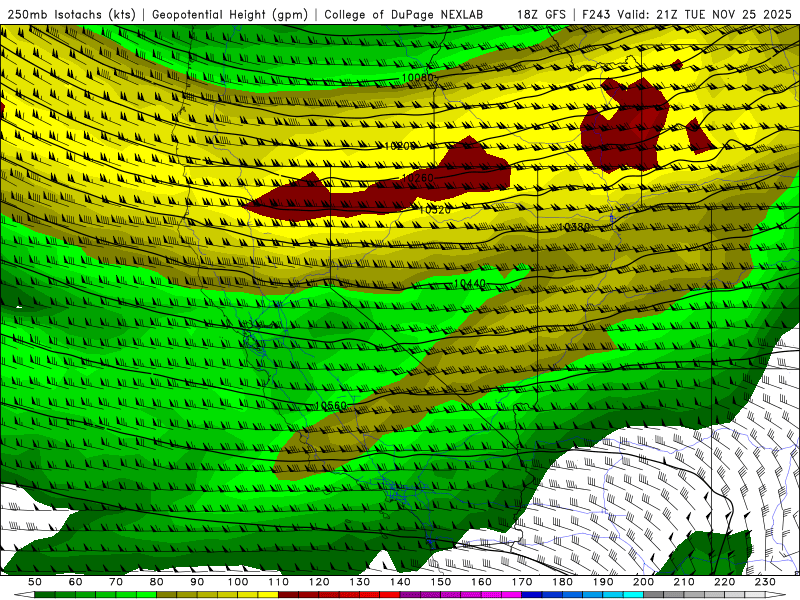
Task: Click the 10200 height contour label
Action: pos(400,146)
